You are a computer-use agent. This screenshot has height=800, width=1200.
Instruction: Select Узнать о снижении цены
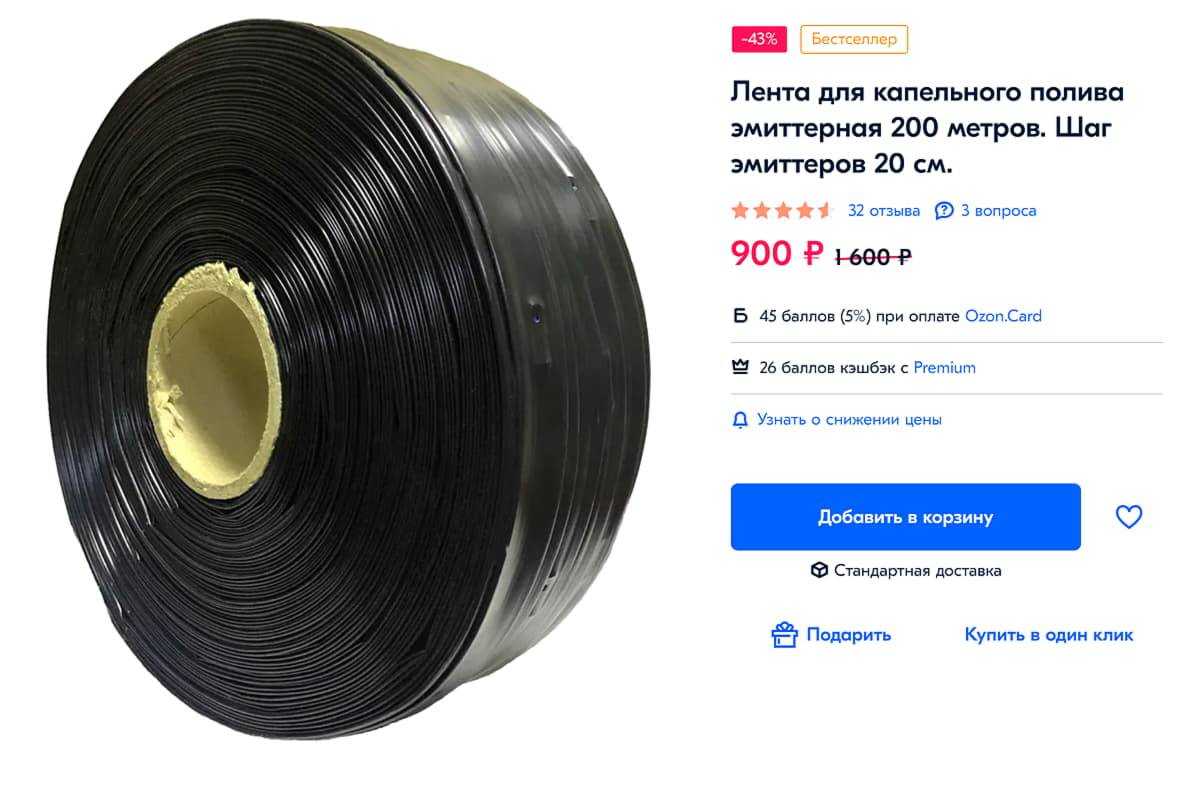pos(849,420)
